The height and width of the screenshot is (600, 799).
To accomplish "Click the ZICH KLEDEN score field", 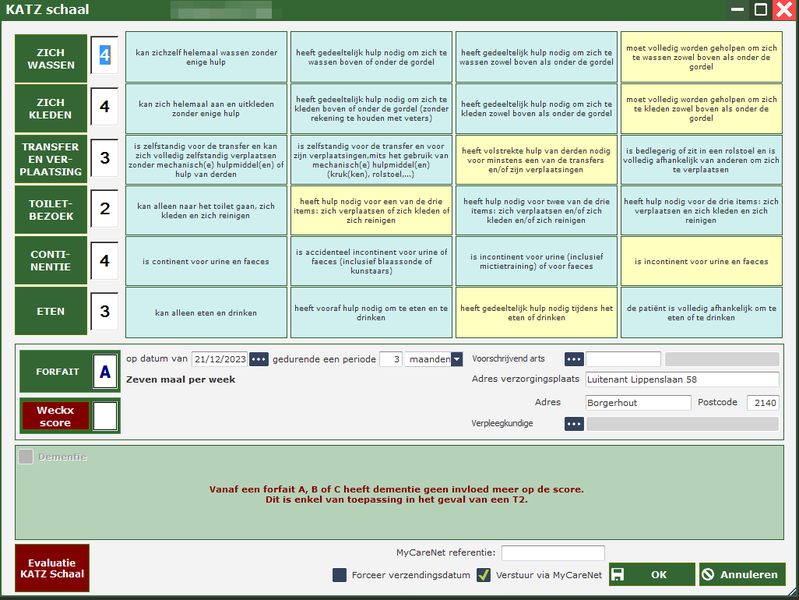I will (x=104, y=106).
